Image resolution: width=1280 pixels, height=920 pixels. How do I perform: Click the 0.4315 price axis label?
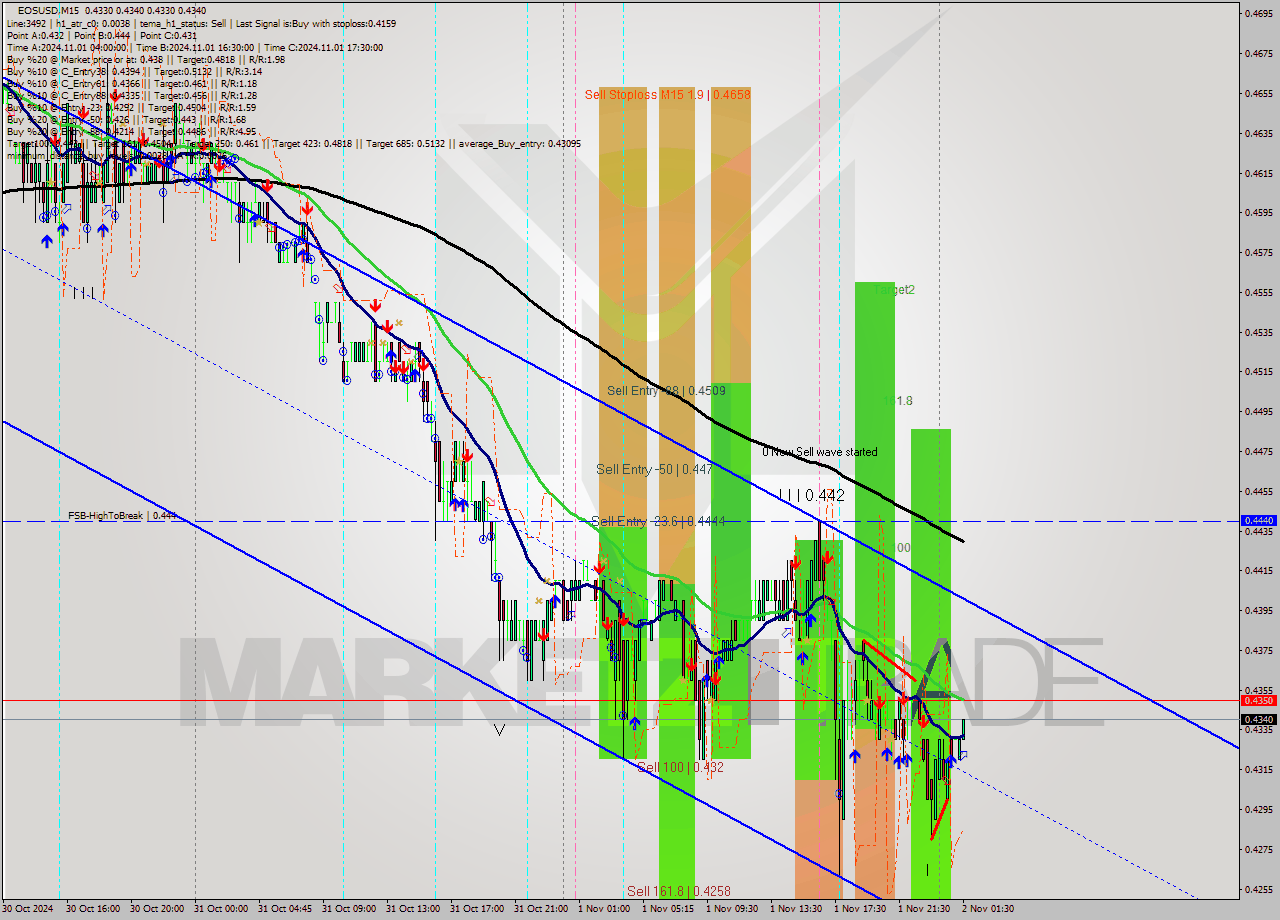coord(1257,769)
